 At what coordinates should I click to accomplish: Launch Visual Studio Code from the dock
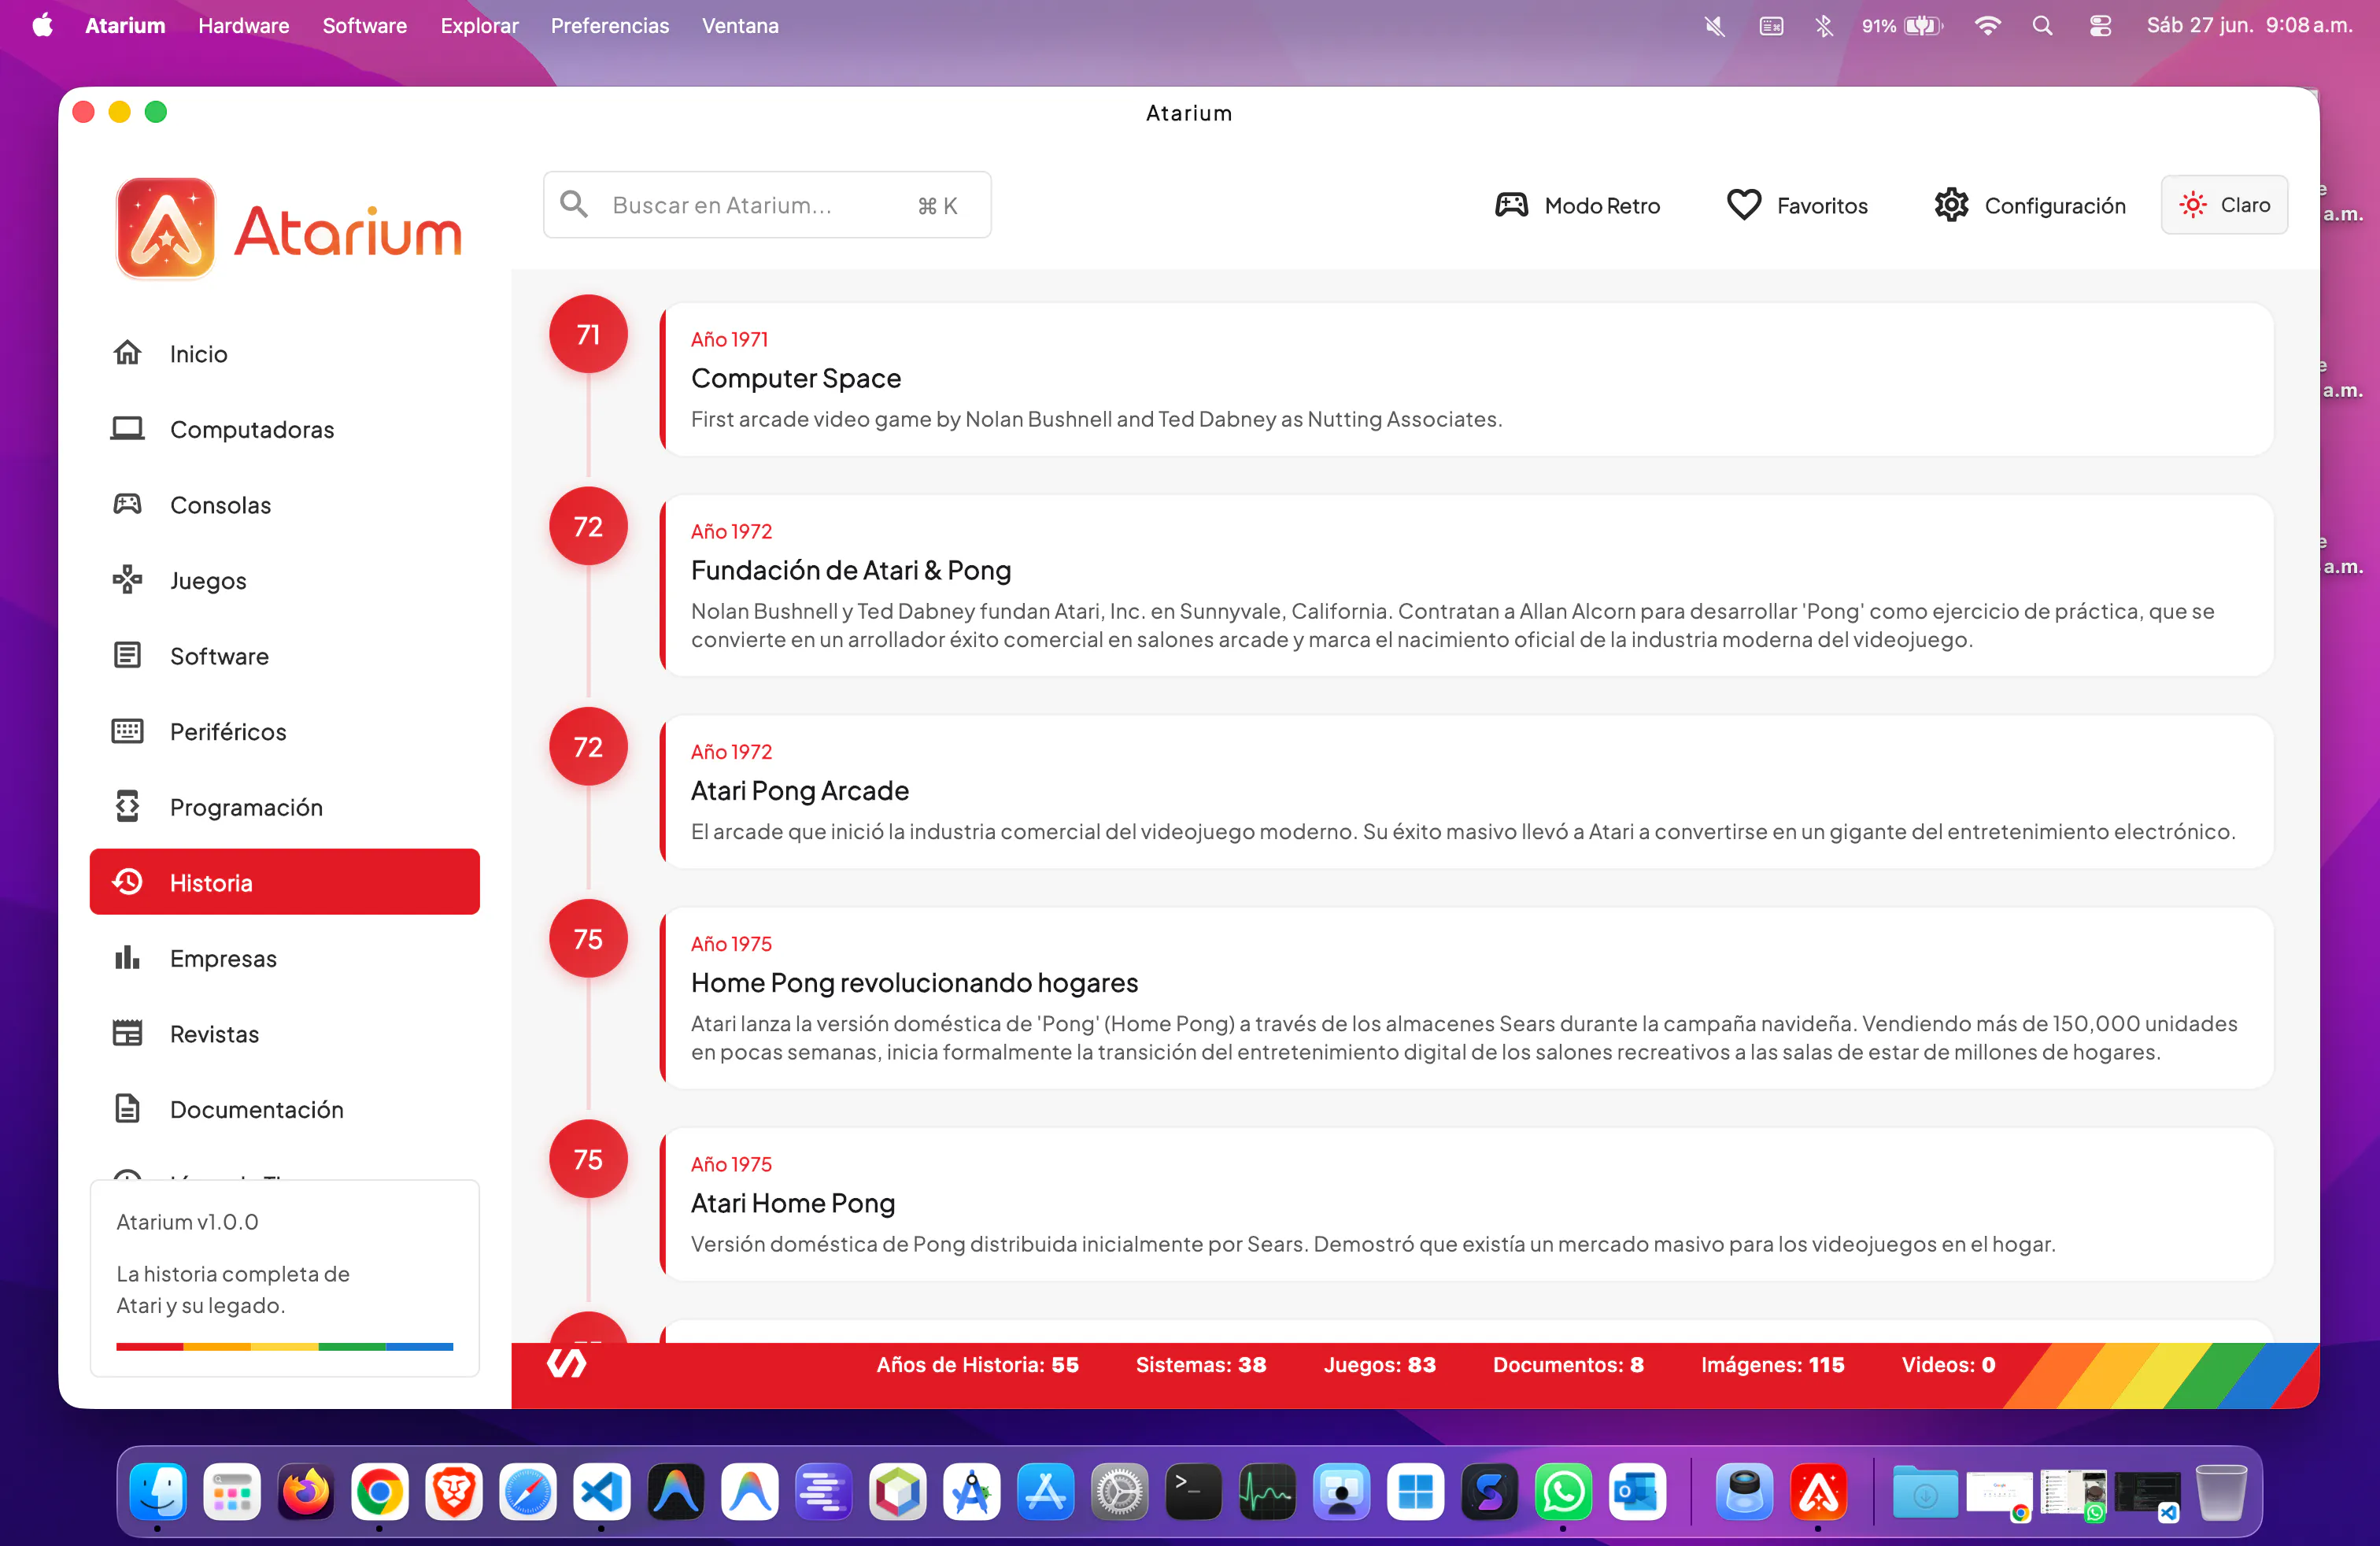601,1492
